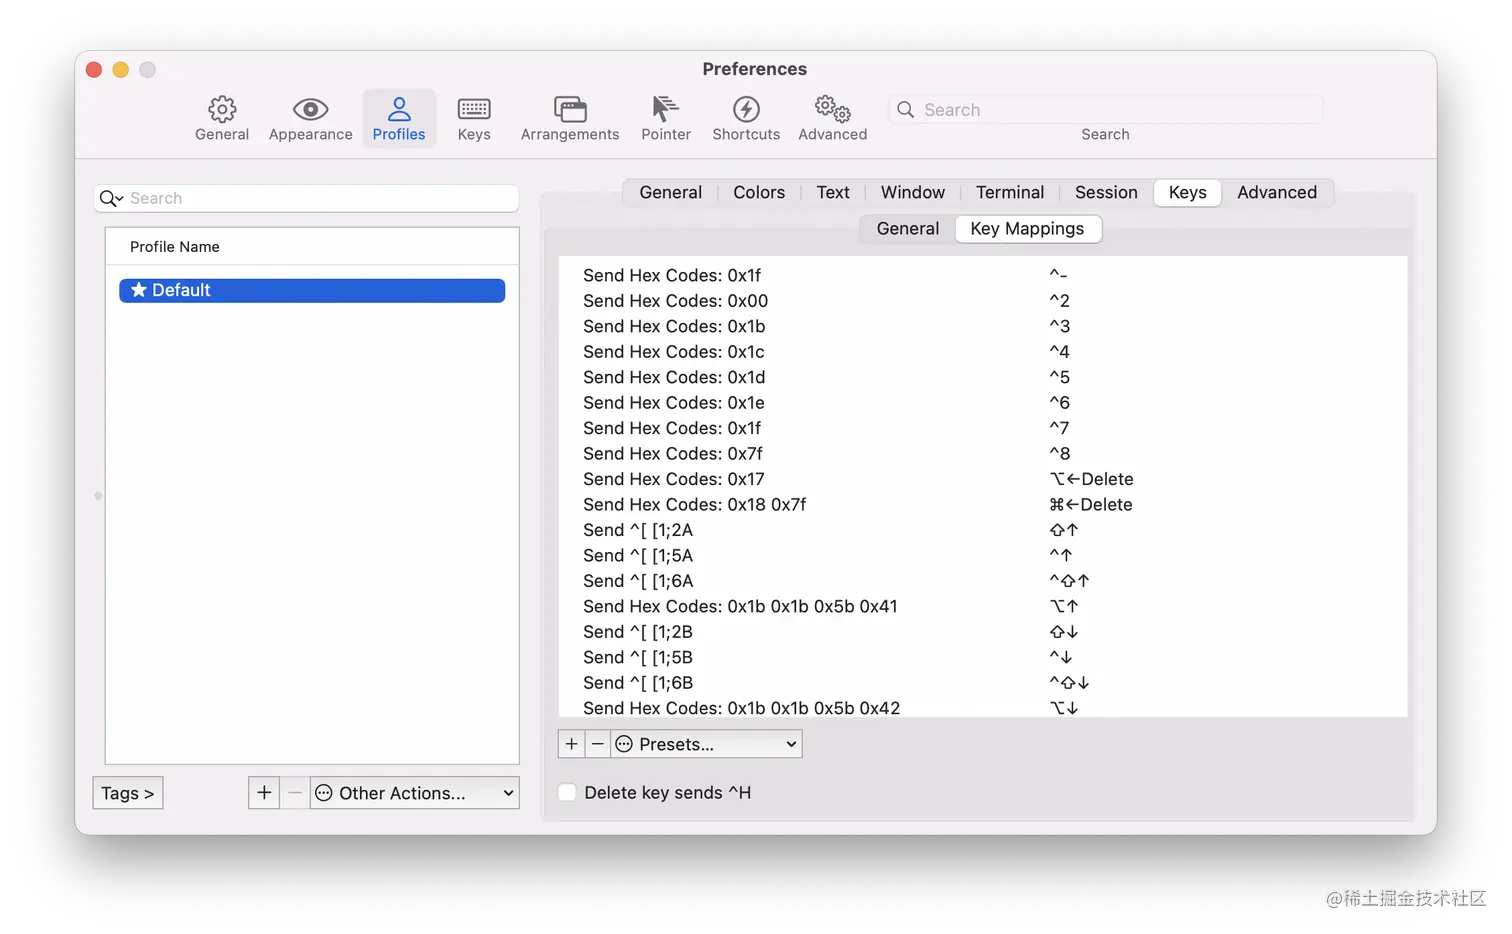Select the Send Hex Codes: 0x1d mapping

(983, 377)
